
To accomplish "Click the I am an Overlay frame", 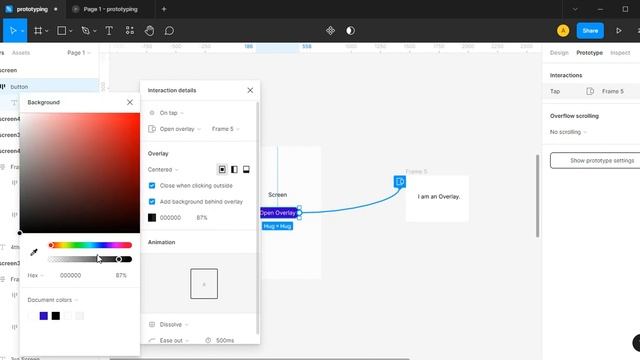I will [438, 199].
